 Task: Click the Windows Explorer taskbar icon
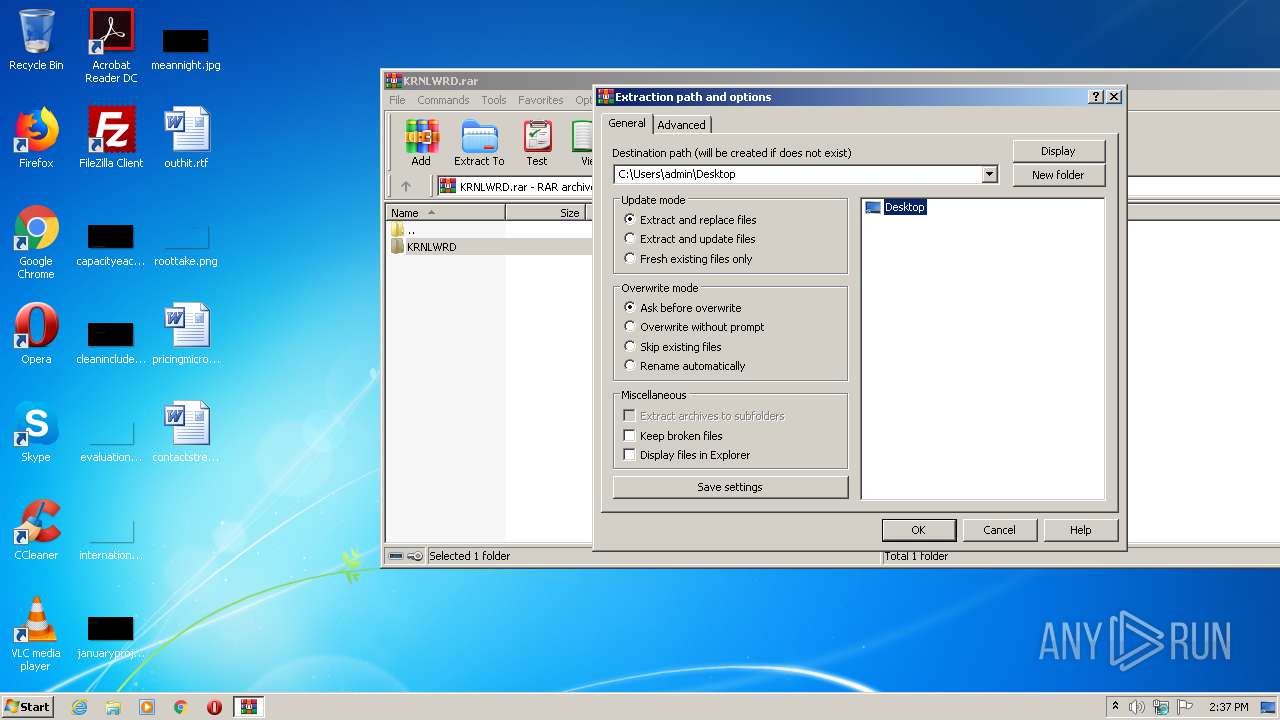113,707
